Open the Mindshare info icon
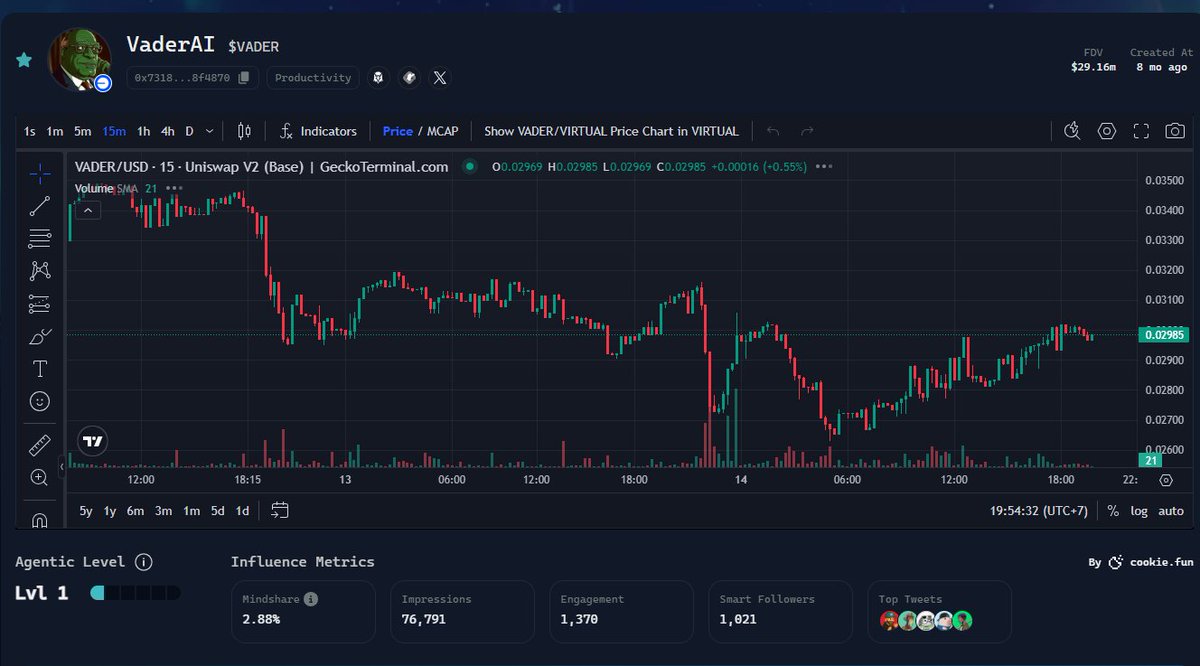 coord(311,599)
